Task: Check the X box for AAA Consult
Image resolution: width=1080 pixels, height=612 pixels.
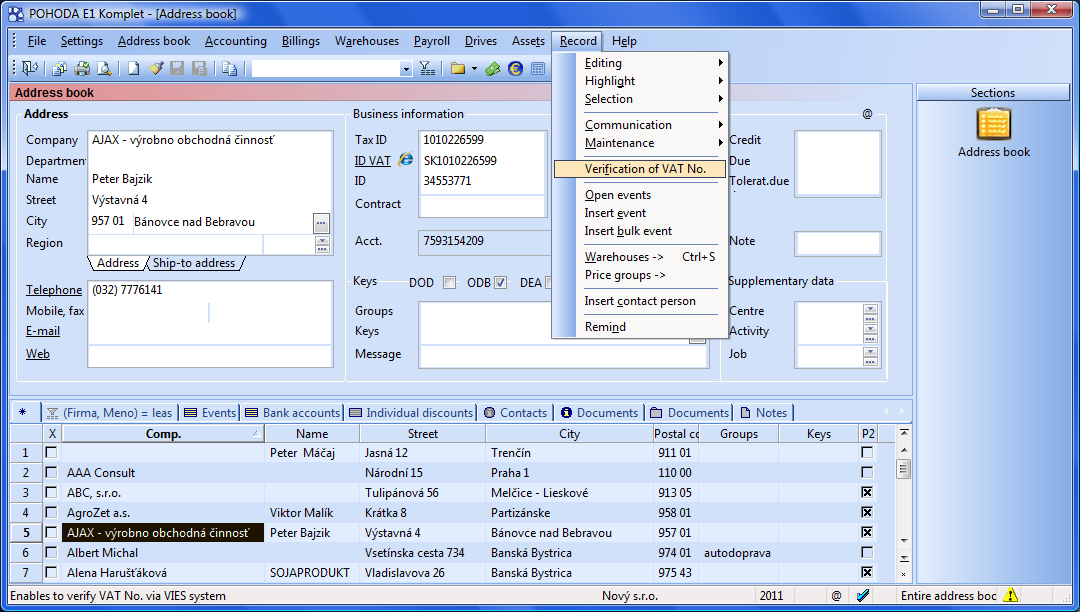Action: [x=51, y=472]
